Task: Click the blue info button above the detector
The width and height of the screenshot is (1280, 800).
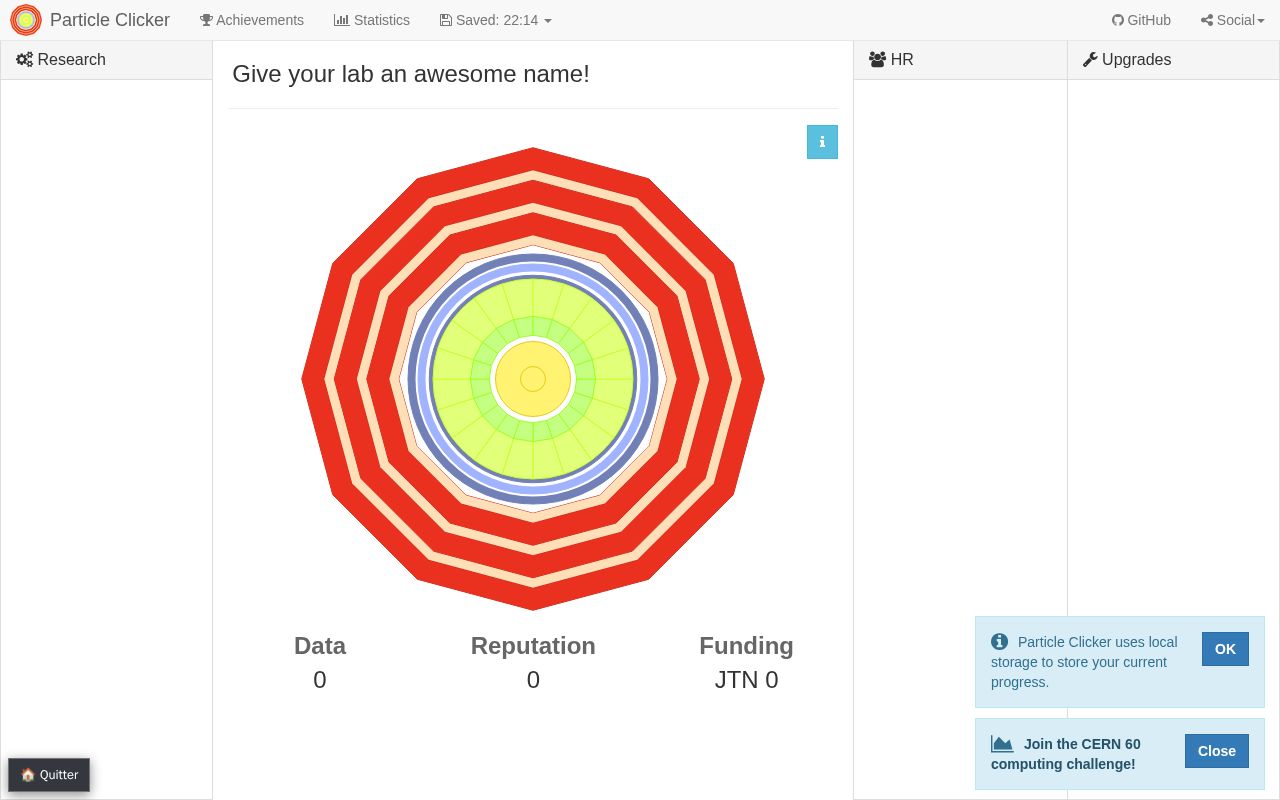Action: point(822,142)
